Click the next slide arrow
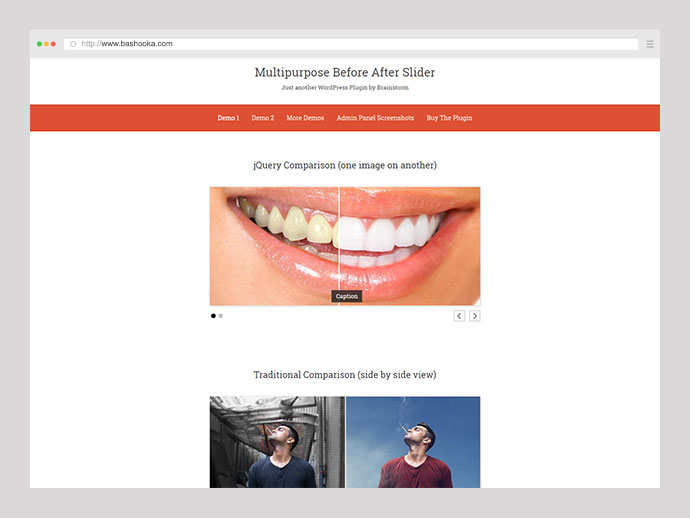The height and width of the screenshot is (518, 690). (474, 316)
